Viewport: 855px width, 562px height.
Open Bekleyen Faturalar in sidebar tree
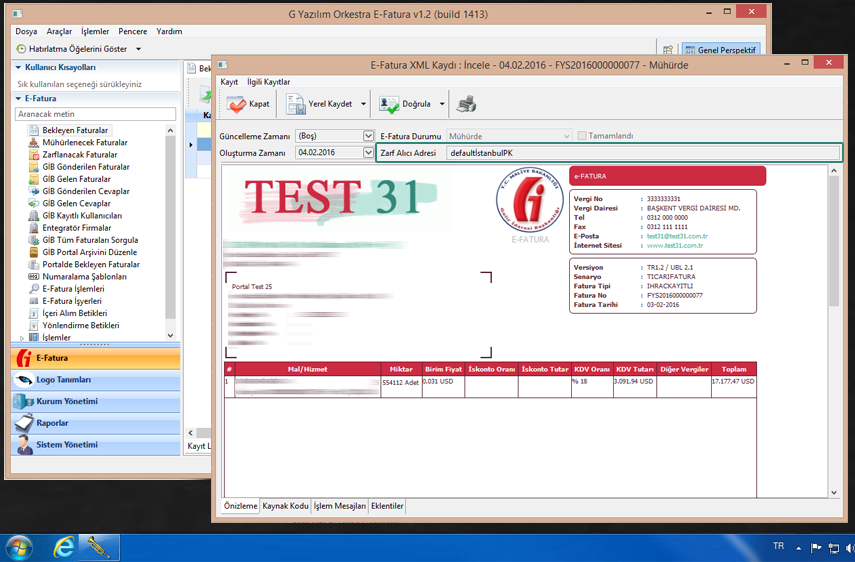(x=75, y=130)
